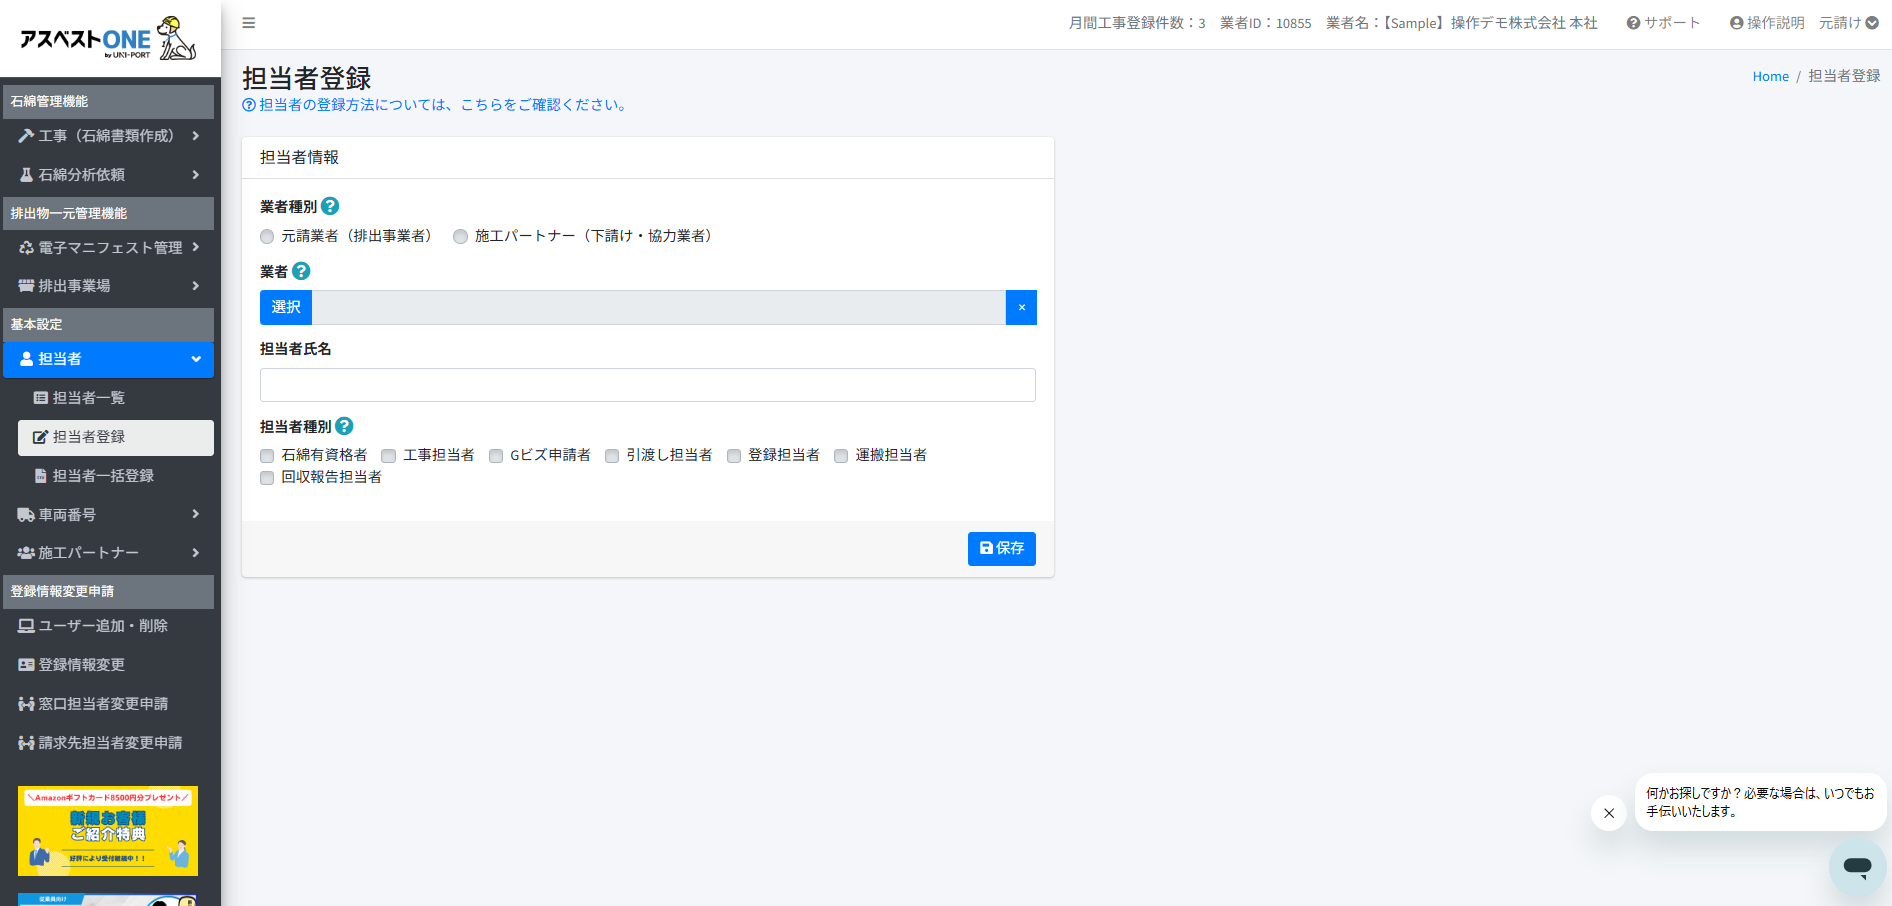Open the chat support bubble icon
The image size is (1892, 906).
point(1857,866)
